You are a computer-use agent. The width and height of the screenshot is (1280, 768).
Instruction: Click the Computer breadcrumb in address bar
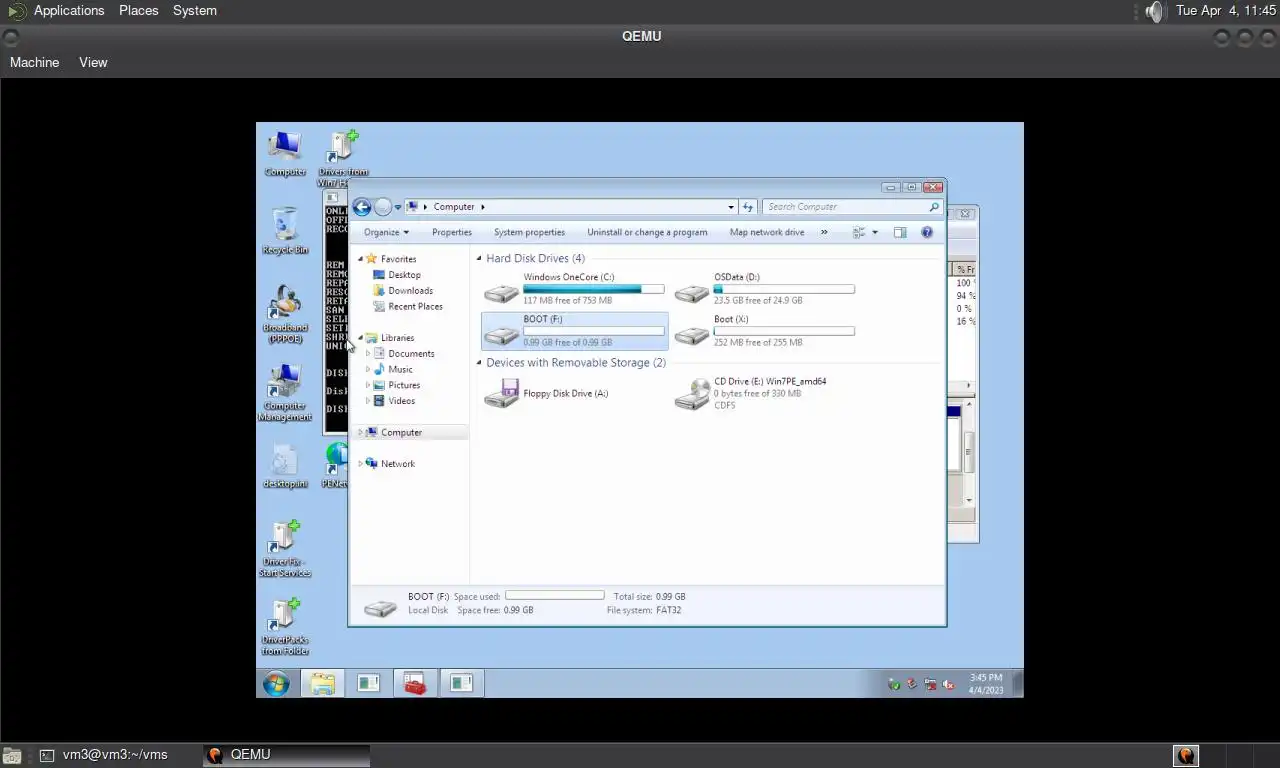(x=454, y=207)
